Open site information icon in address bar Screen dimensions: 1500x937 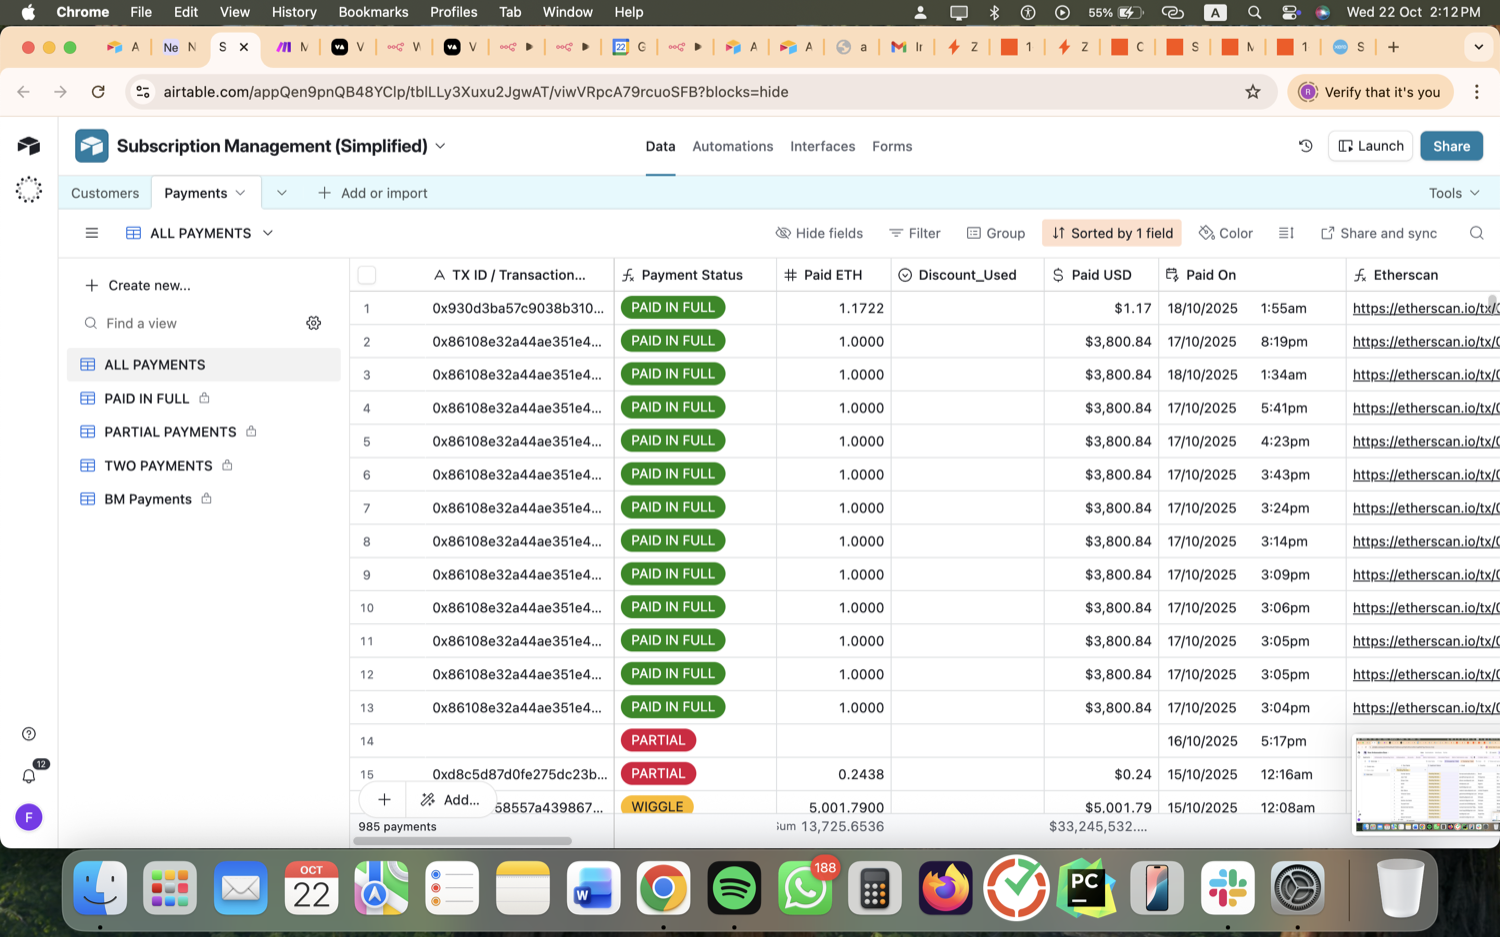click(143, 92)
